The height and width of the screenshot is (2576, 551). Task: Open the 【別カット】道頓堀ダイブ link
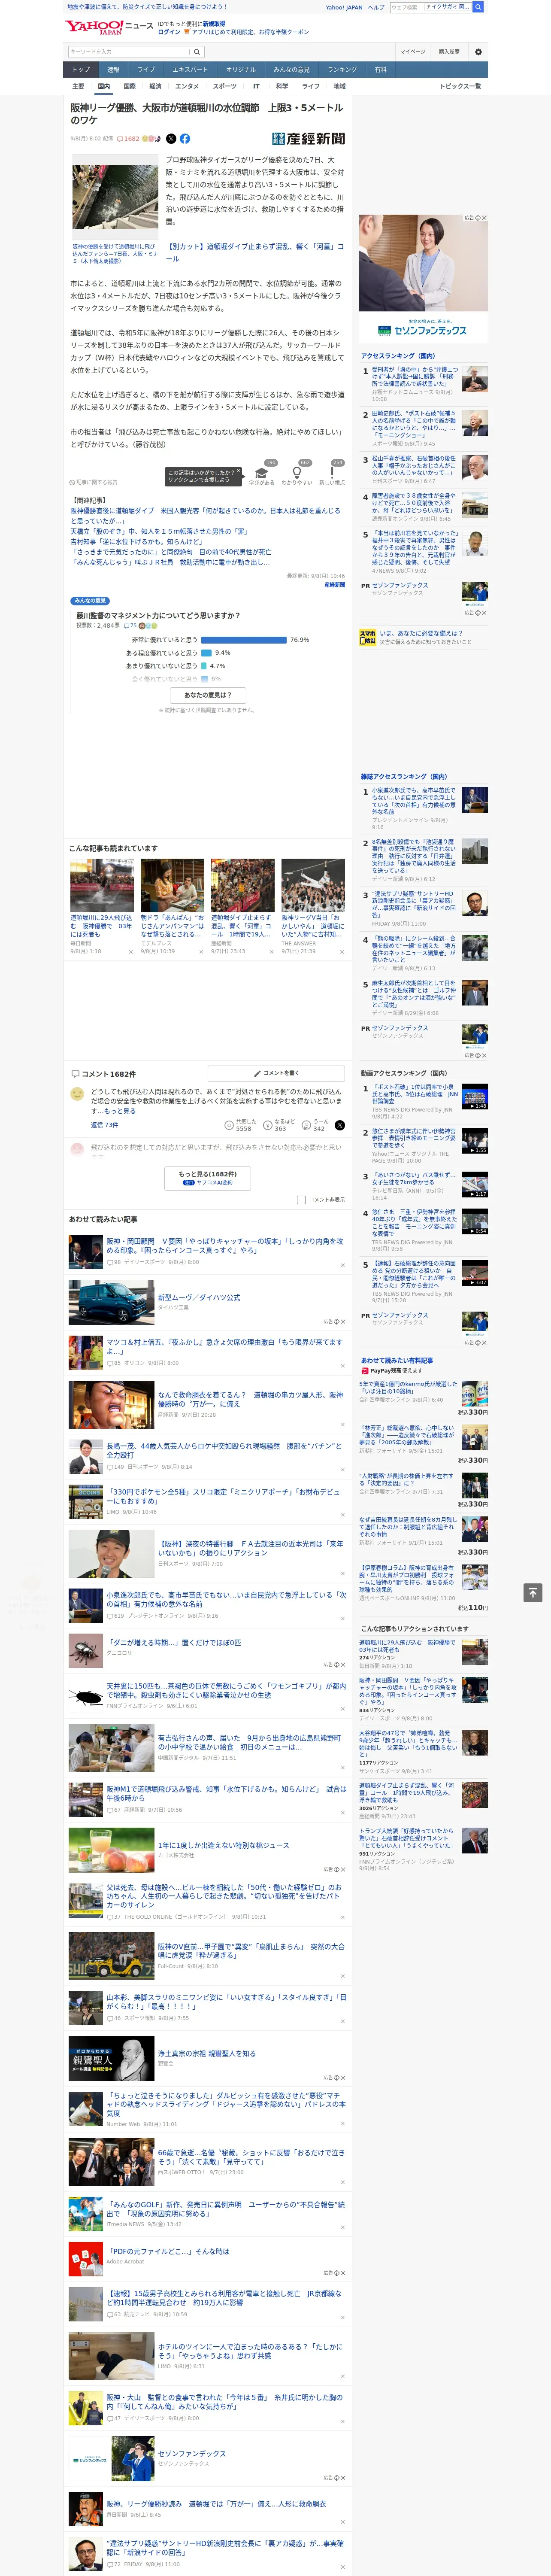coord(255,252)
